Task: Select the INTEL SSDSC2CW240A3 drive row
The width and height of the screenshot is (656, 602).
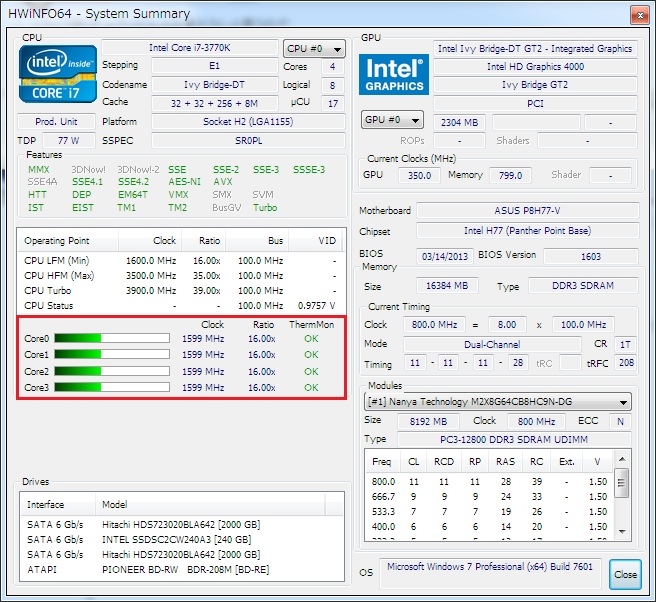Action: click(x=182, y=540)
